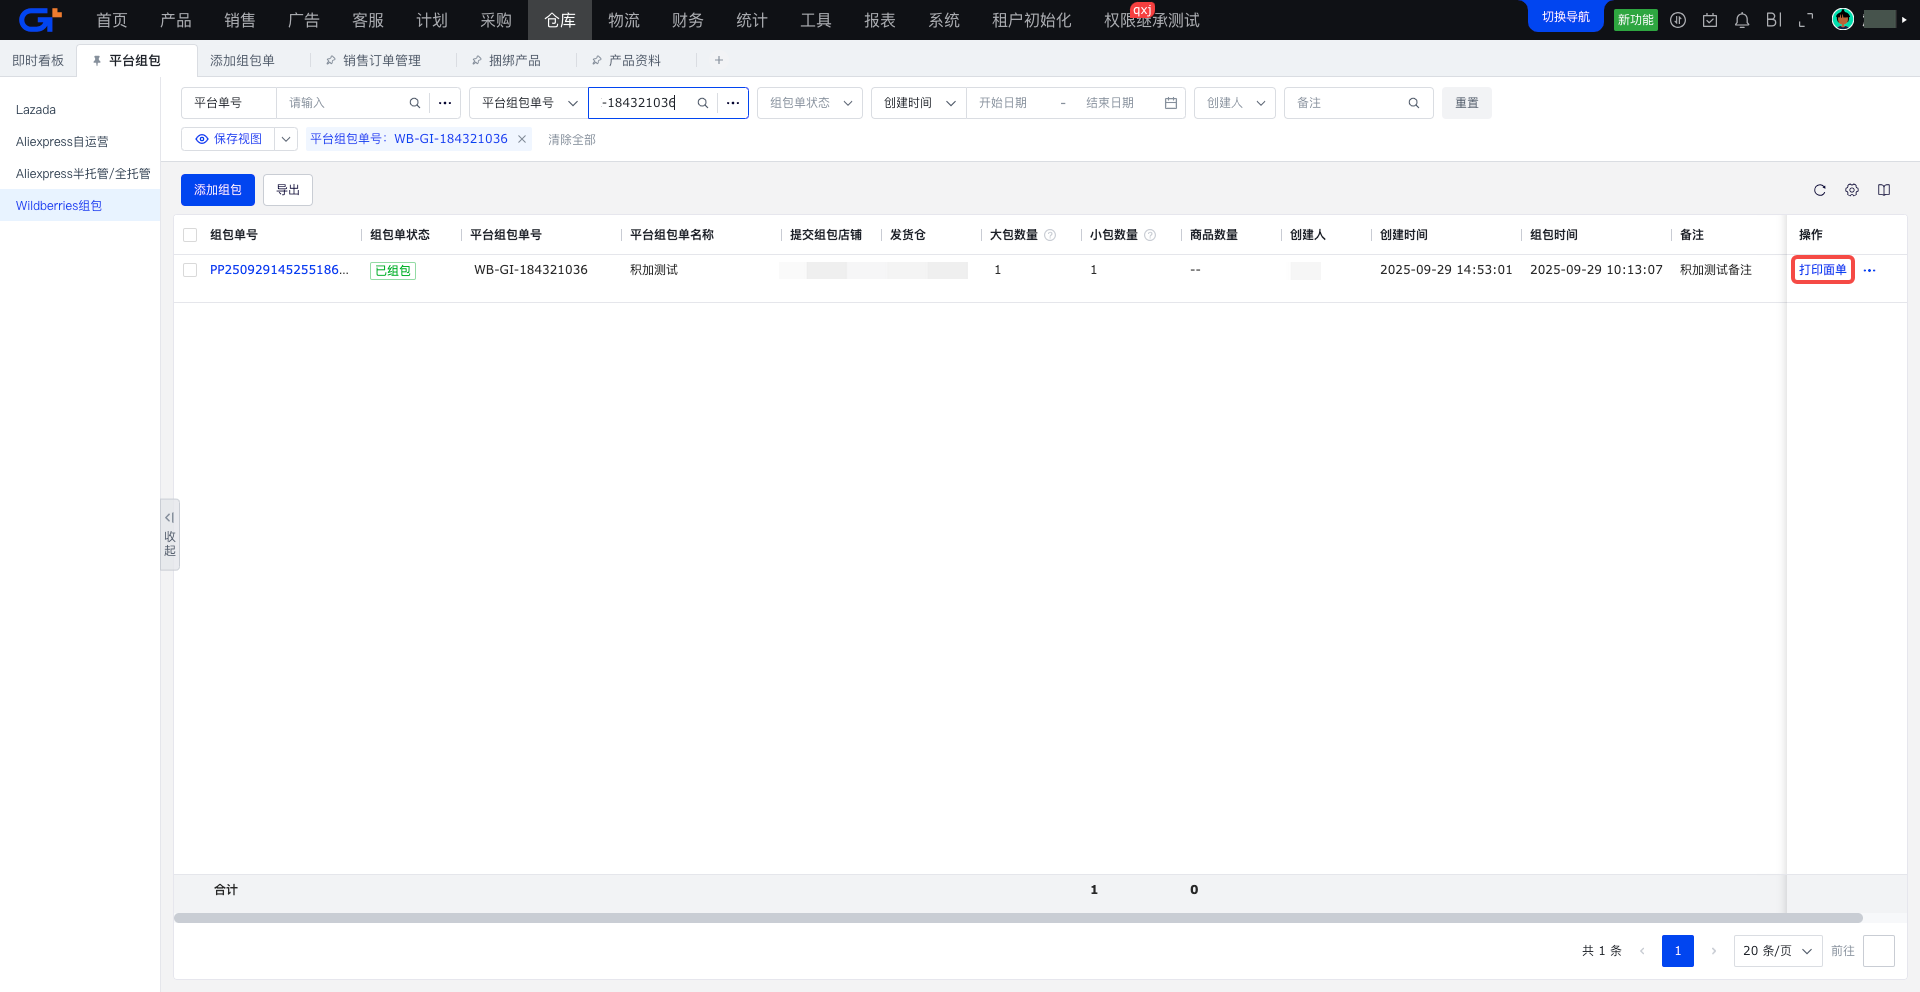Switch to the 添加组包单 tab
1920x992 pixels.
[x=242, y=61]
